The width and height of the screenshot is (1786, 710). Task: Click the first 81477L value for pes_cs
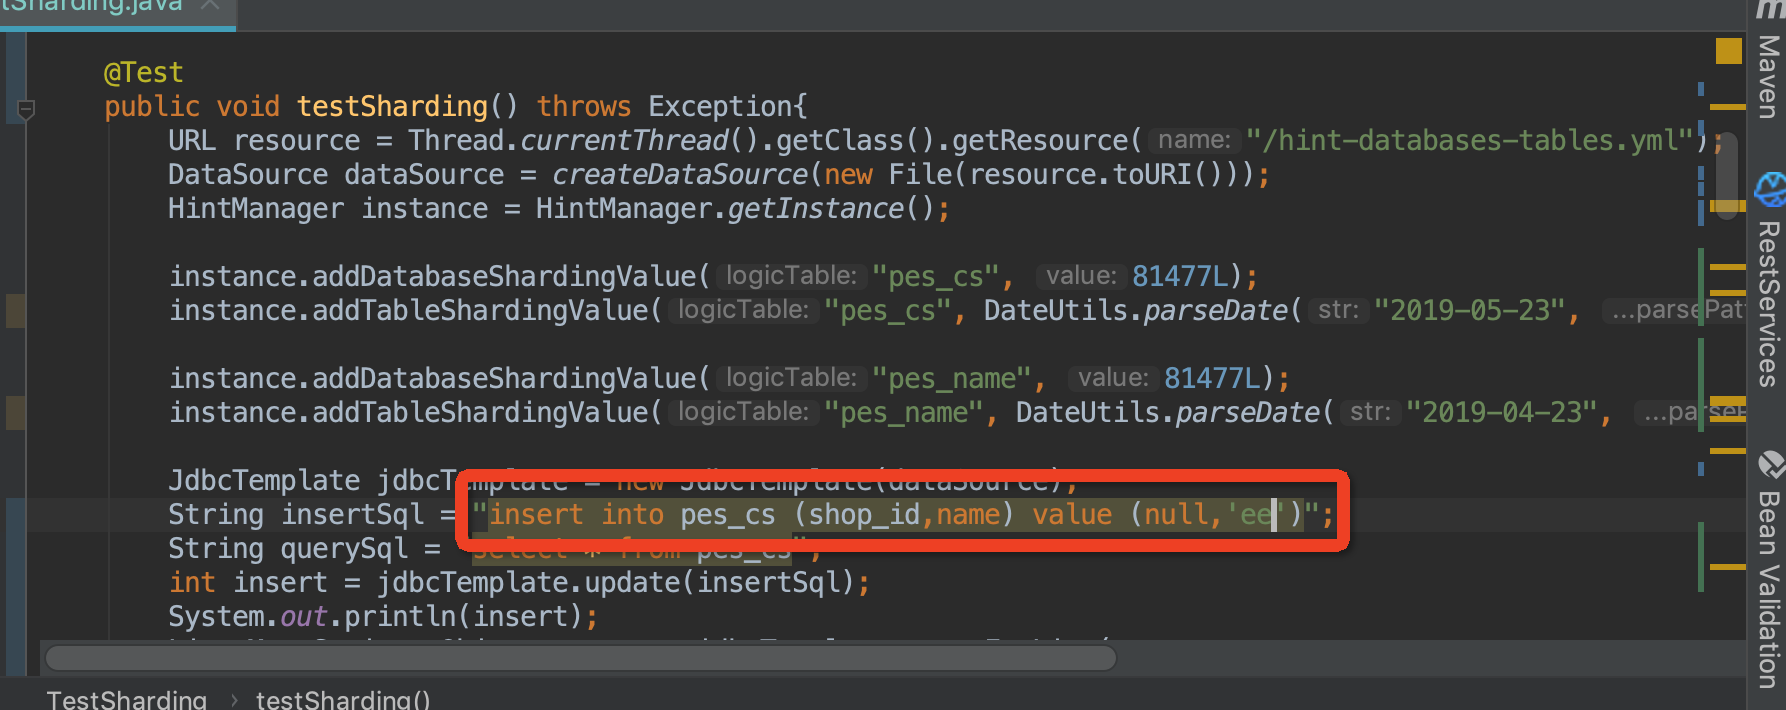[1180, 276]
